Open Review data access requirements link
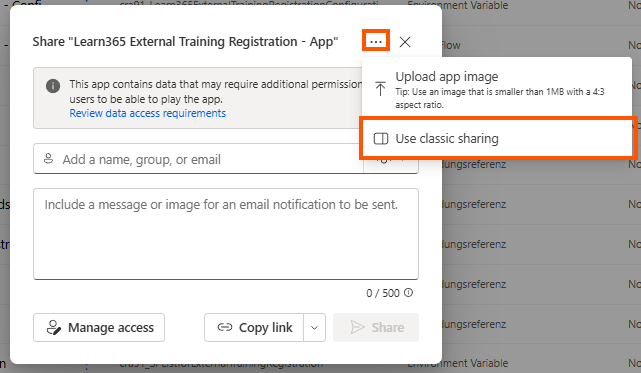Viewport: 641px width, 373px height. click(147, 113)
